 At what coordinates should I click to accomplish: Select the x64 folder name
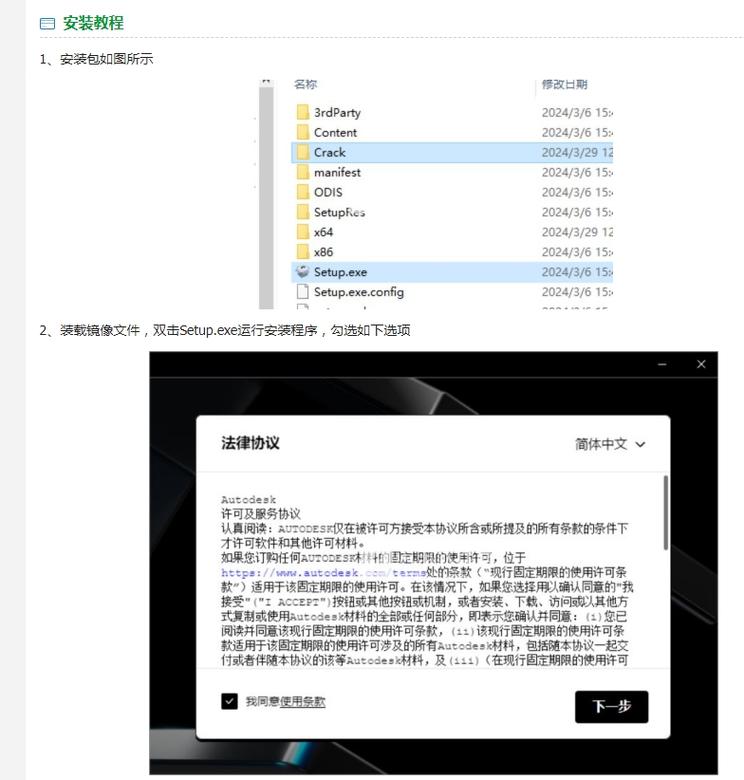[x=323, y=232]
